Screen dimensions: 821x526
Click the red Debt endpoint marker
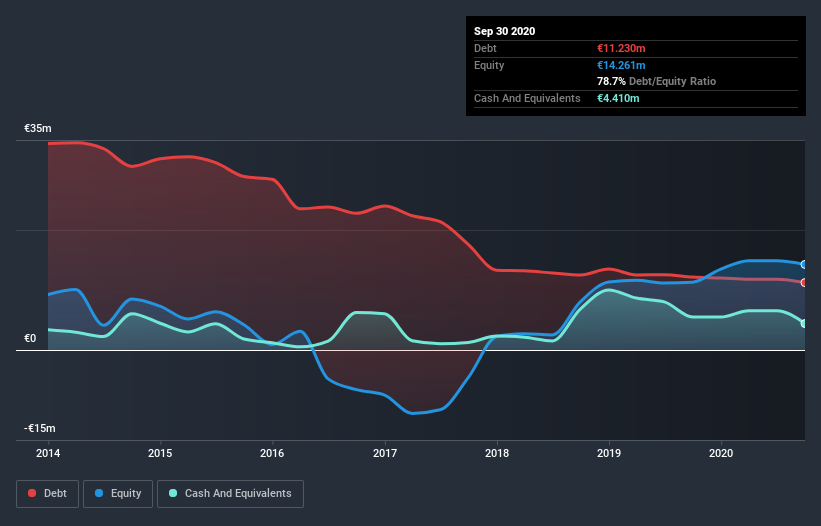(x=804, y=283)
